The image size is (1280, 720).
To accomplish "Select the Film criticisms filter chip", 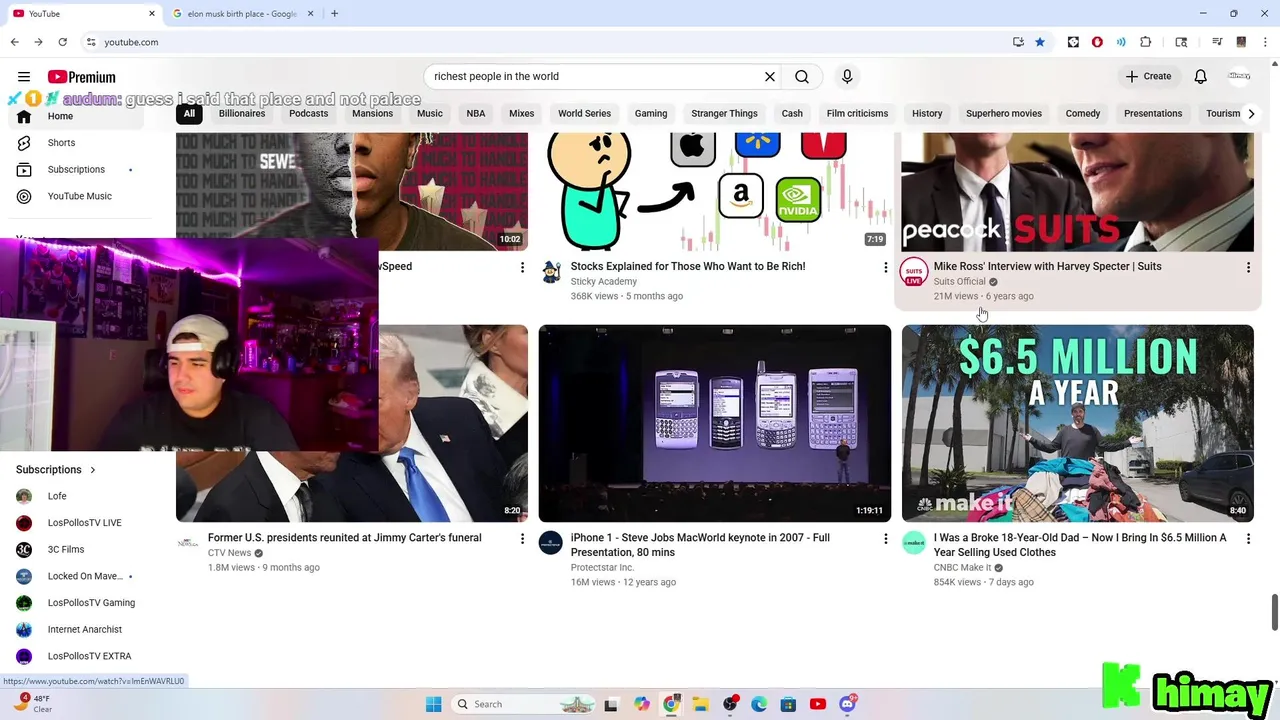I will tap(857, 113).
